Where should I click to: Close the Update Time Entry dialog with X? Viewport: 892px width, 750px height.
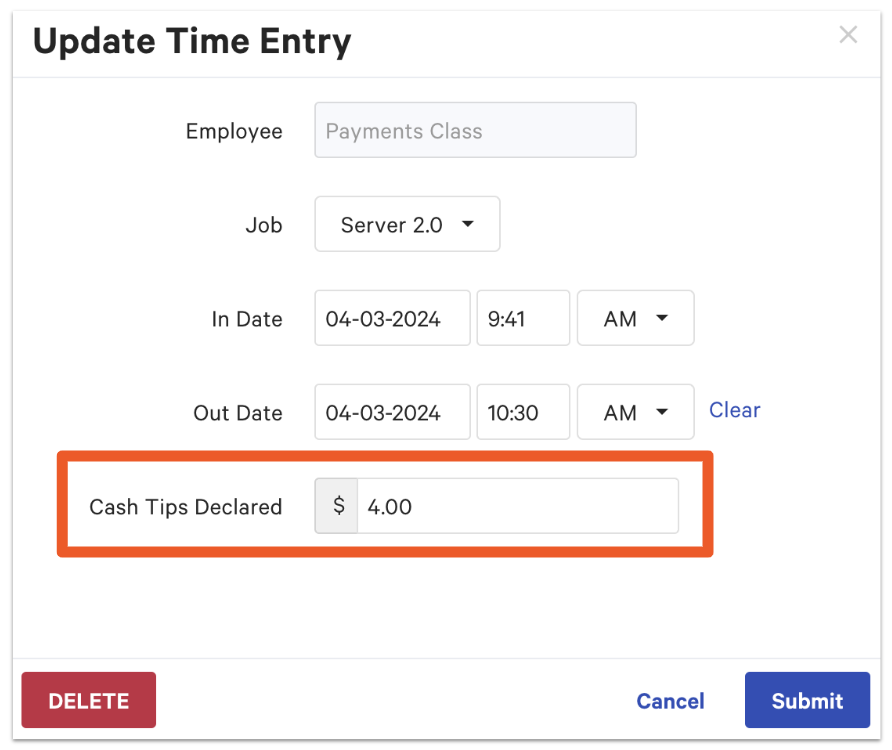848,35
